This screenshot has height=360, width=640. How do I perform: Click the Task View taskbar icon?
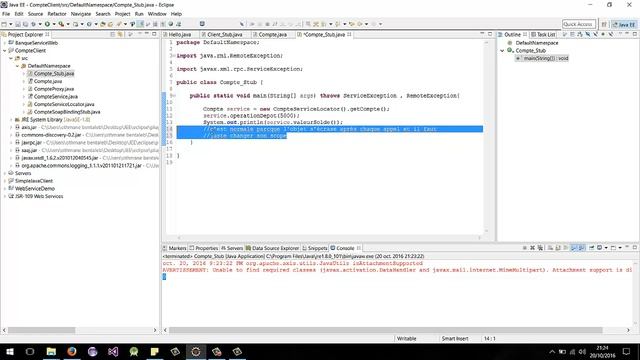30,351
